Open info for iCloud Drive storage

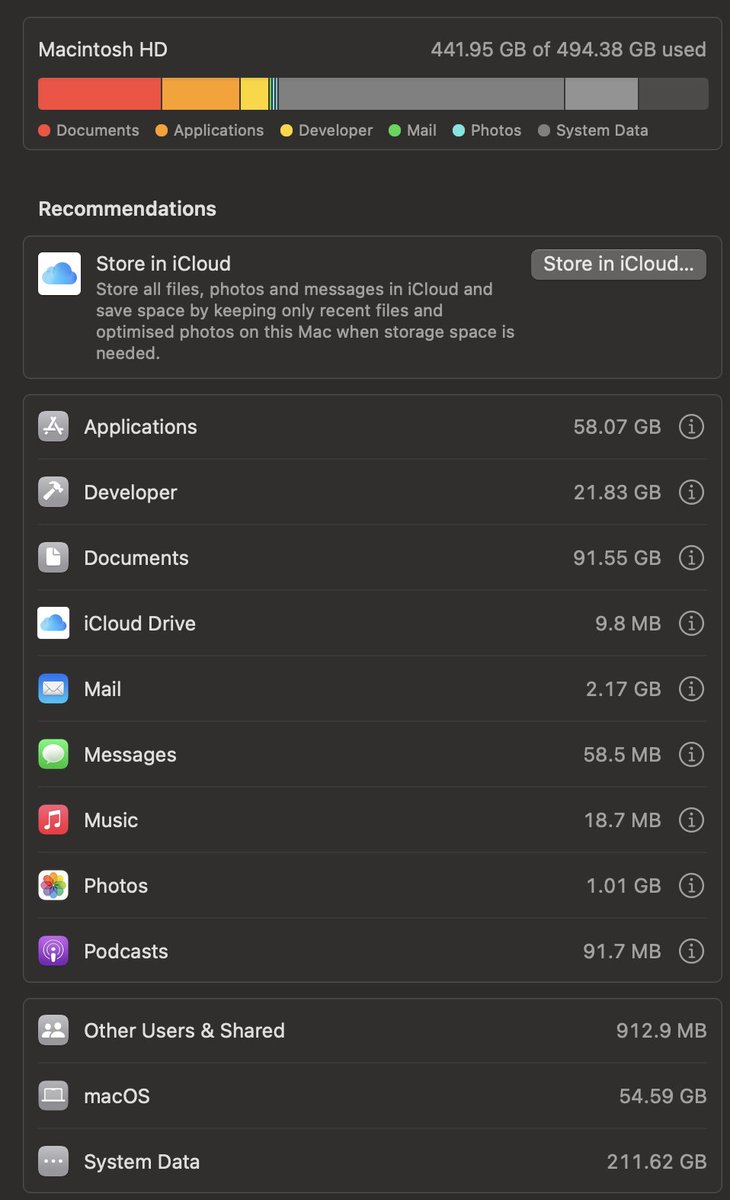[x=691, y=623]
